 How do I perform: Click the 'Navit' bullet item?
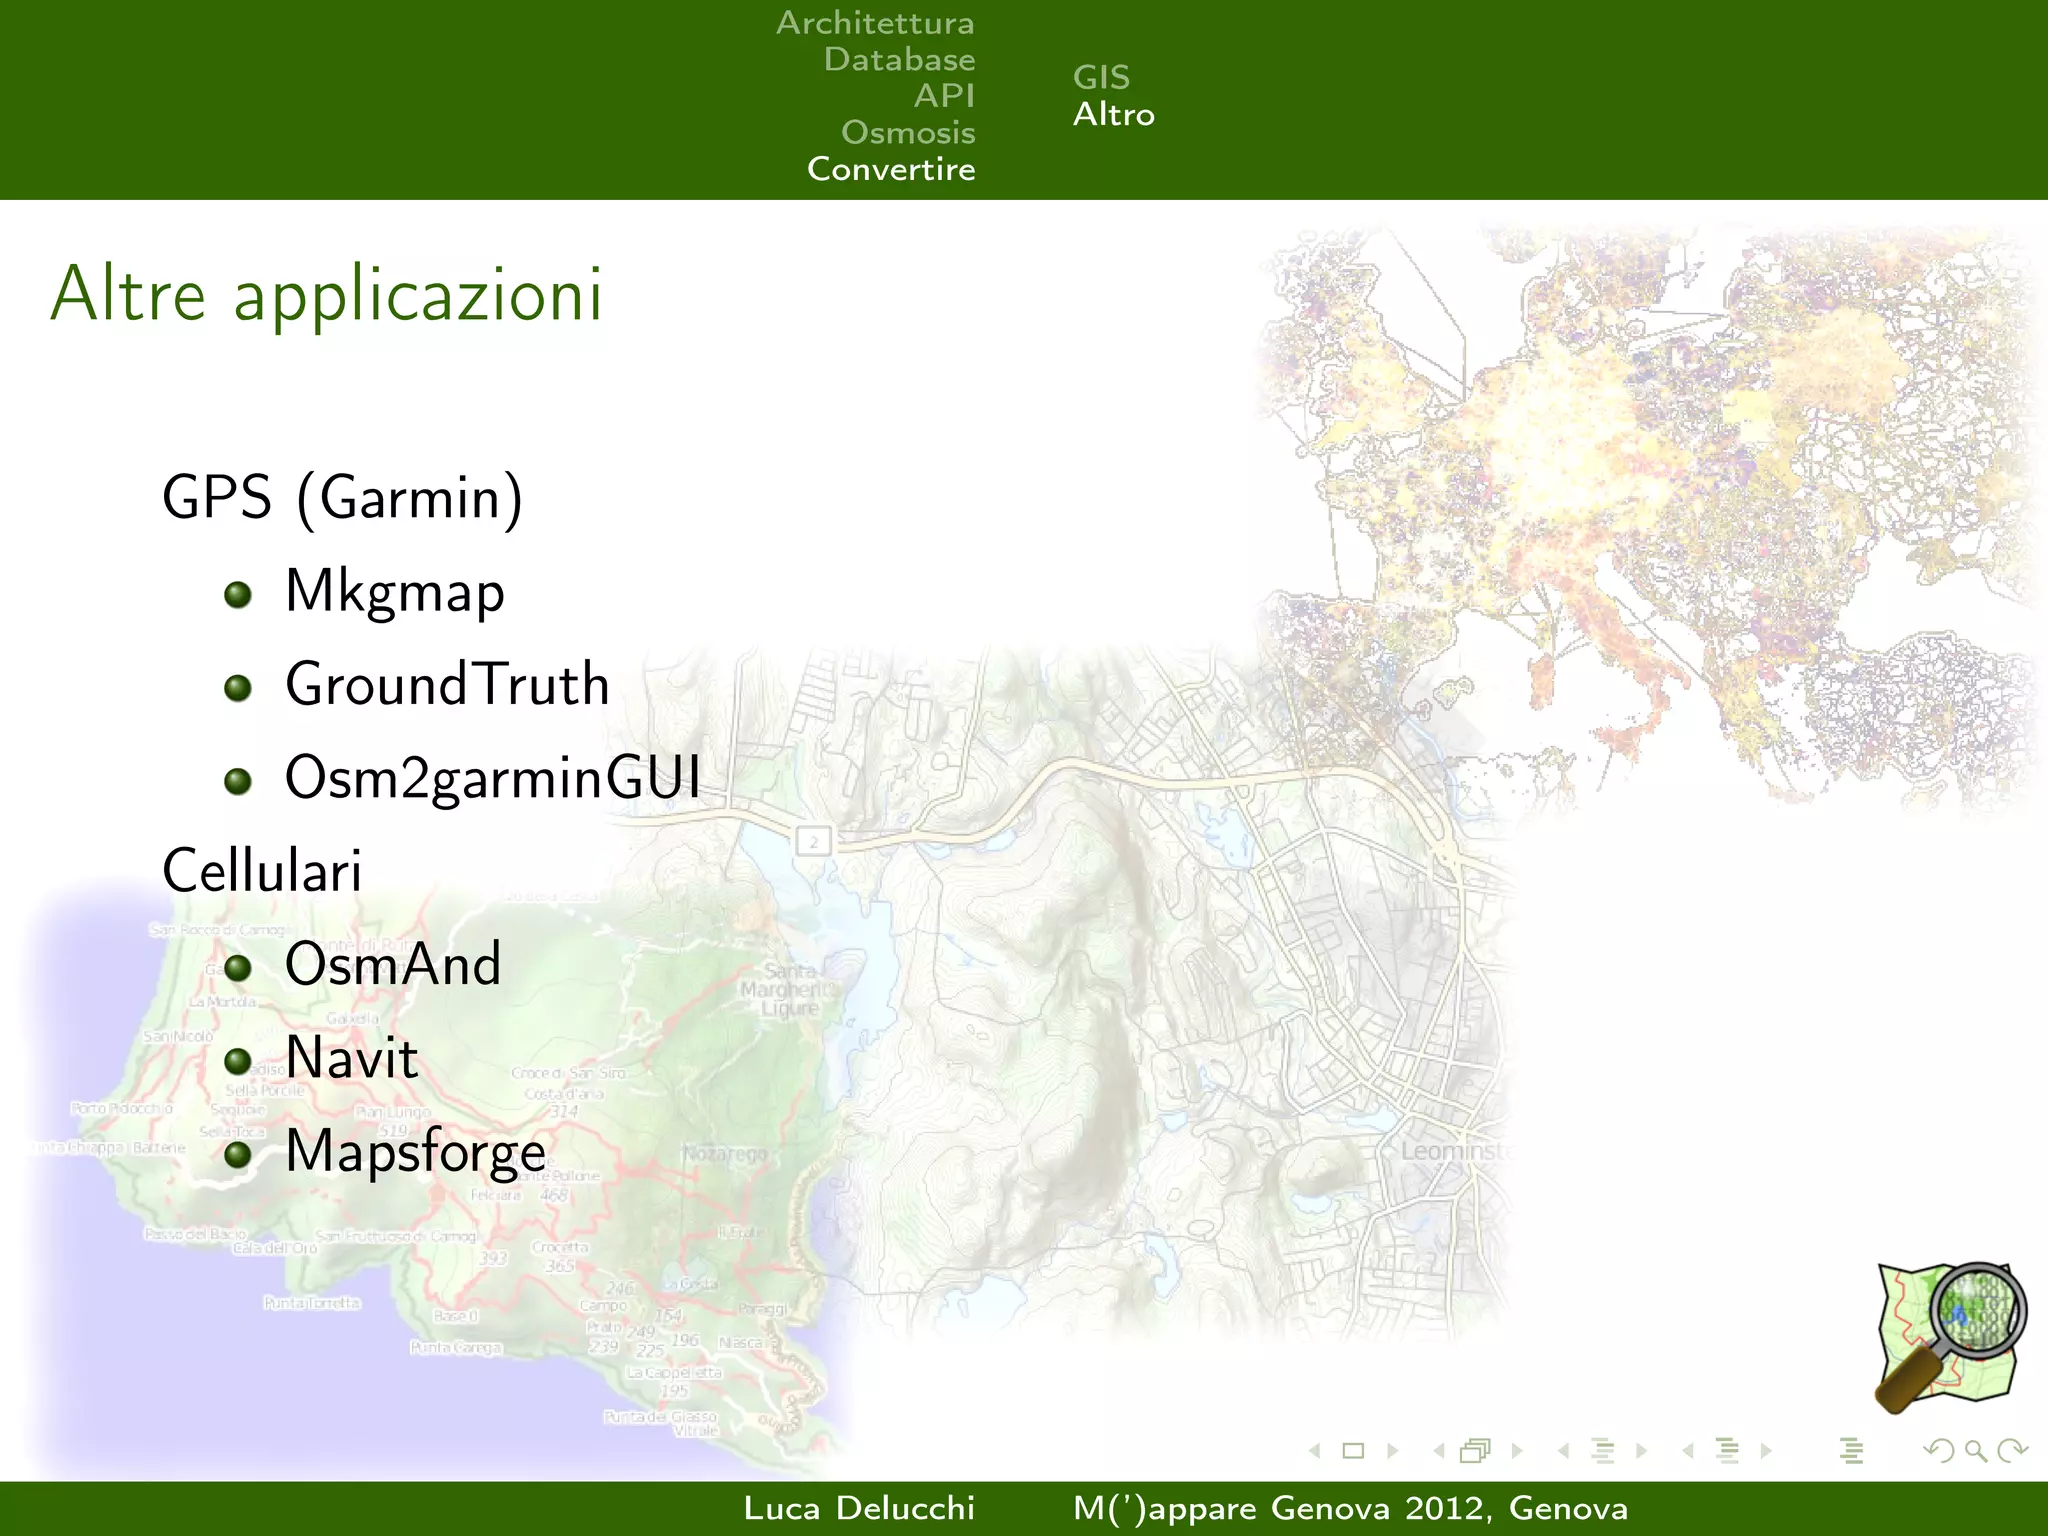pos(351,1057)
